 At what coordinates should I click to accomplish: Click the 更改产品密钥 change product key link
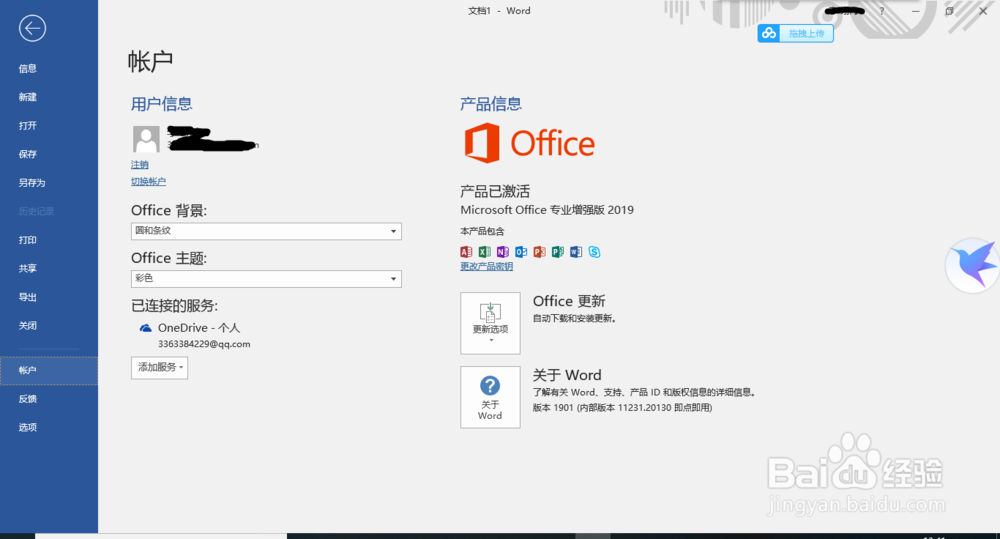coord(487,267)
